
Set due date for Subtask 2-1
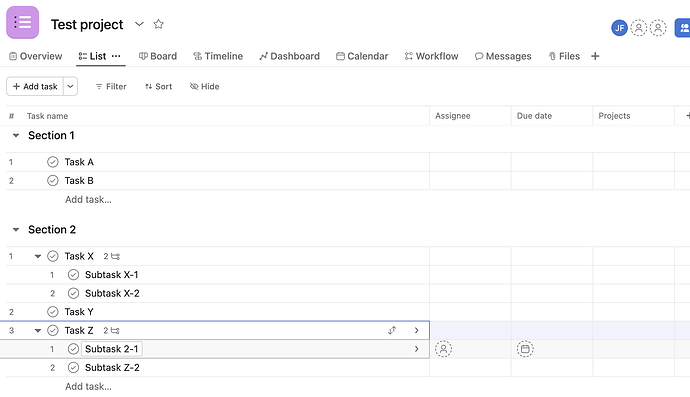pos(525,349)
